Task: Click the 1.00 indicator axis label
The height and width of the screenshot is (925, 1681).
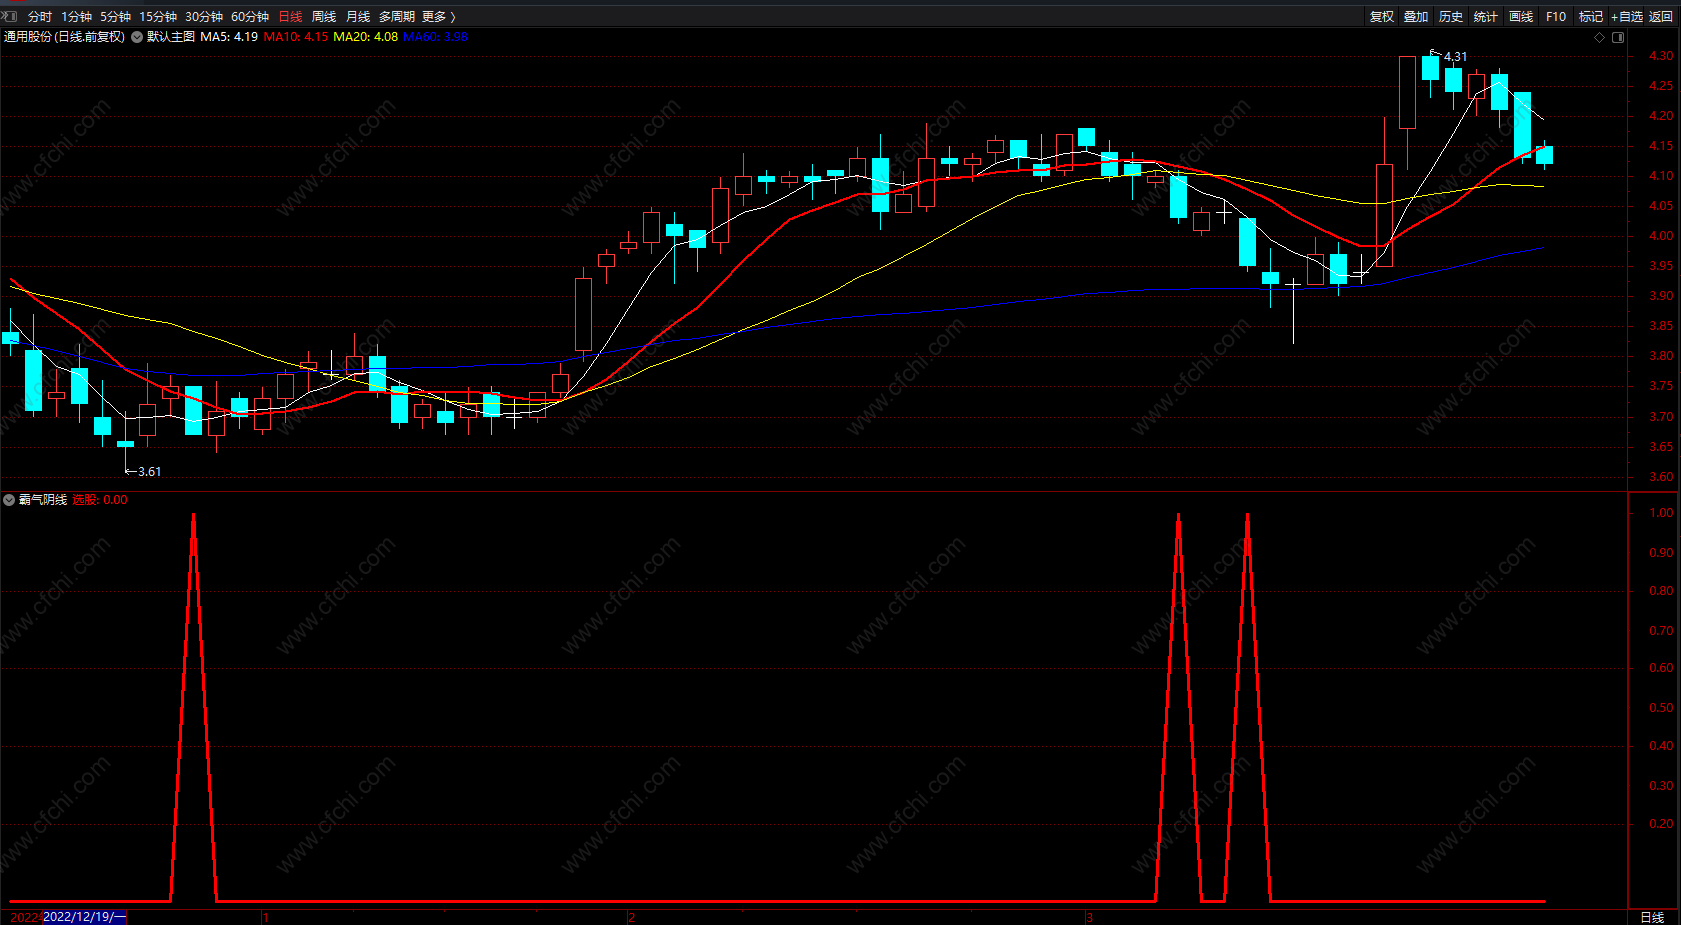Action: point(1661,513)
